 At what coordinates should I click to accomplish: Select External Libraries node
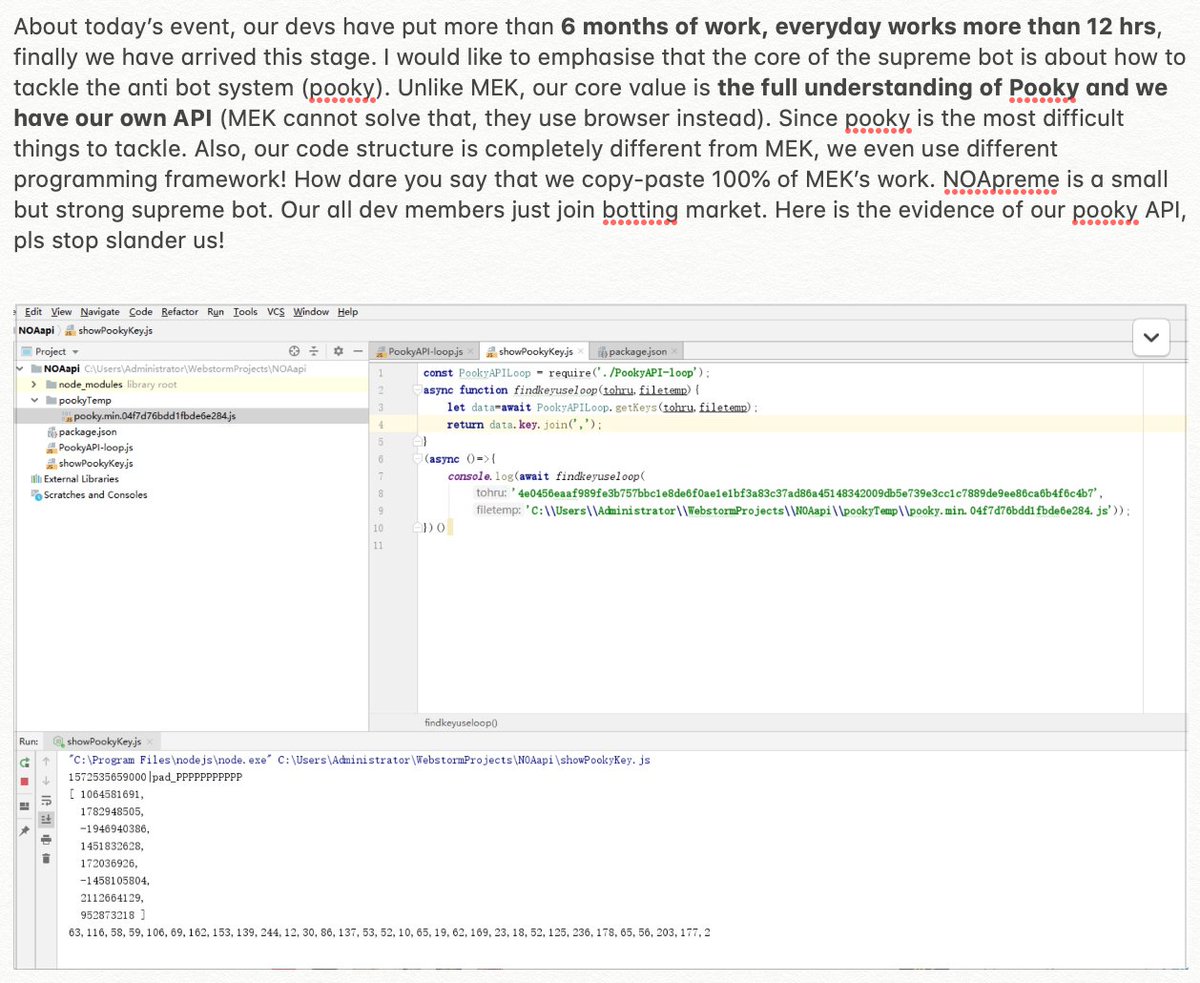(x=75, y=479)
